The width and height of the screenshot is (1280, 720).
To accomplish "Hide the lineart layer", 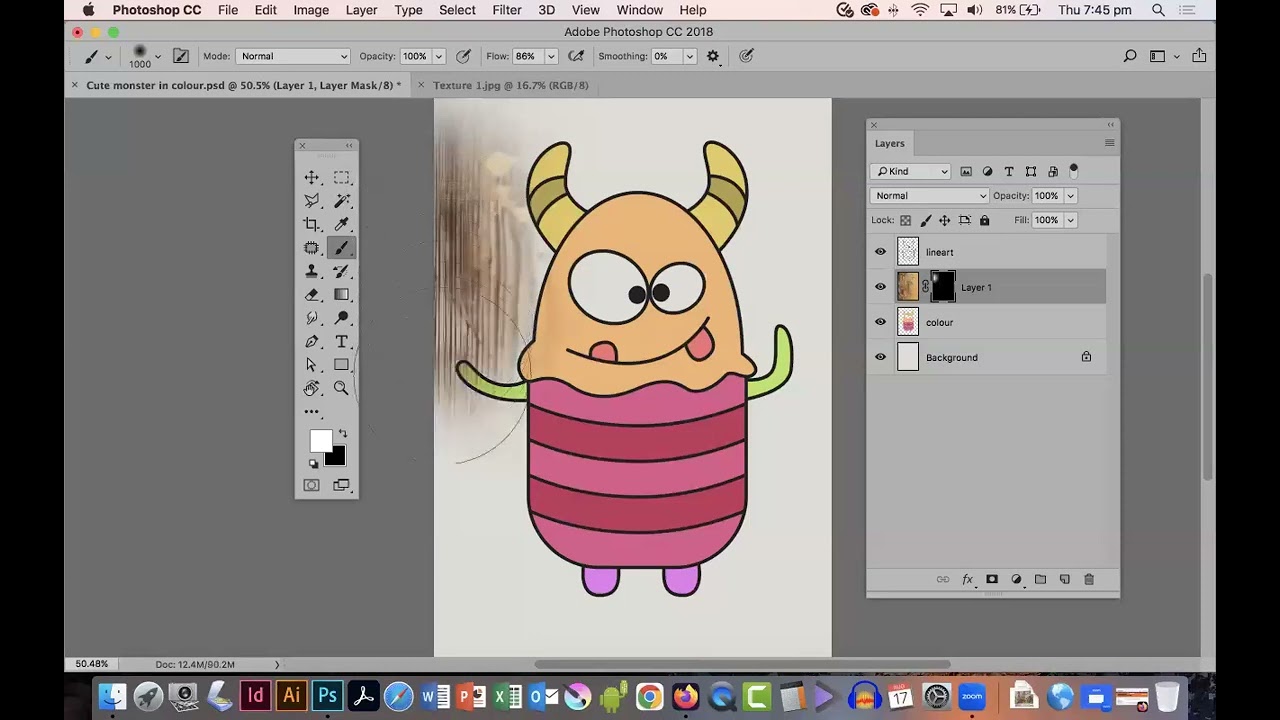I will [880, 252].
